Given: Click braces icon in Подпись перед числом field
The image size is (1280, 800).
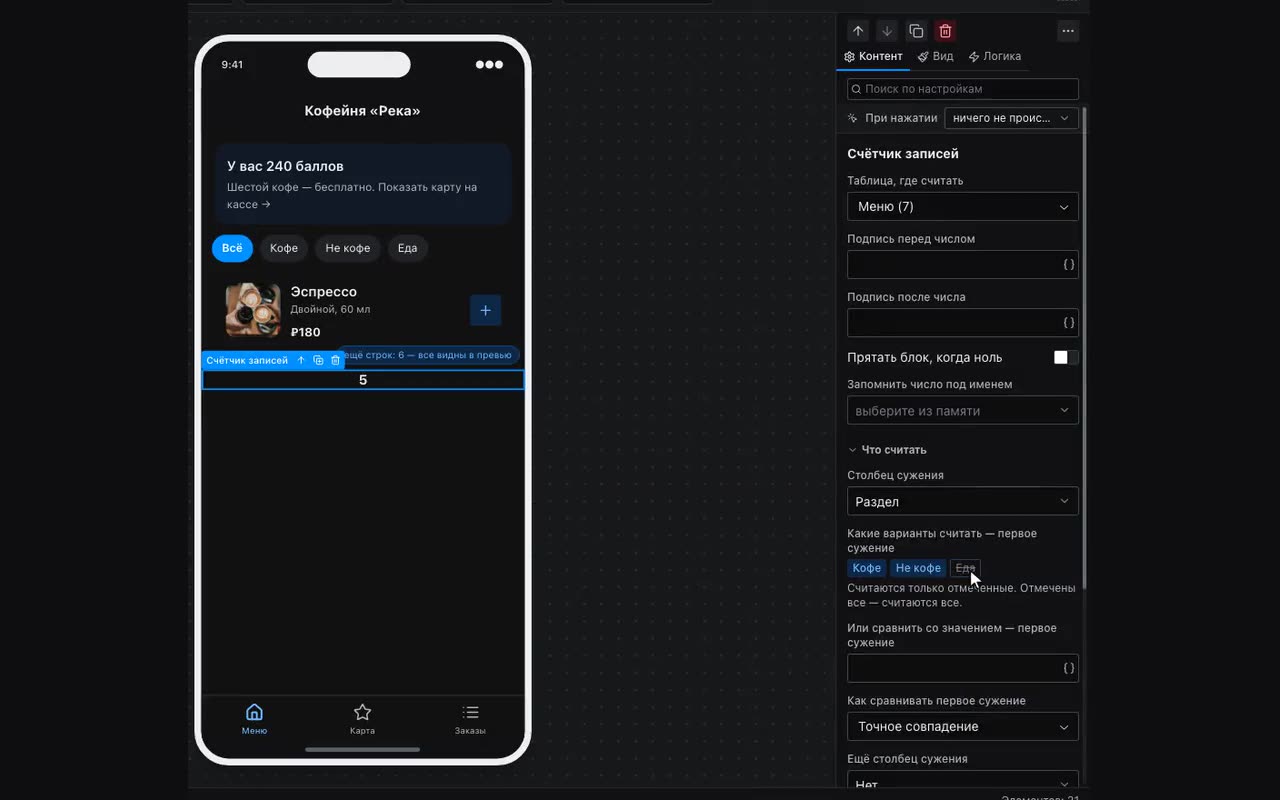Looking at the screenshot, I should coord(1068,265).
